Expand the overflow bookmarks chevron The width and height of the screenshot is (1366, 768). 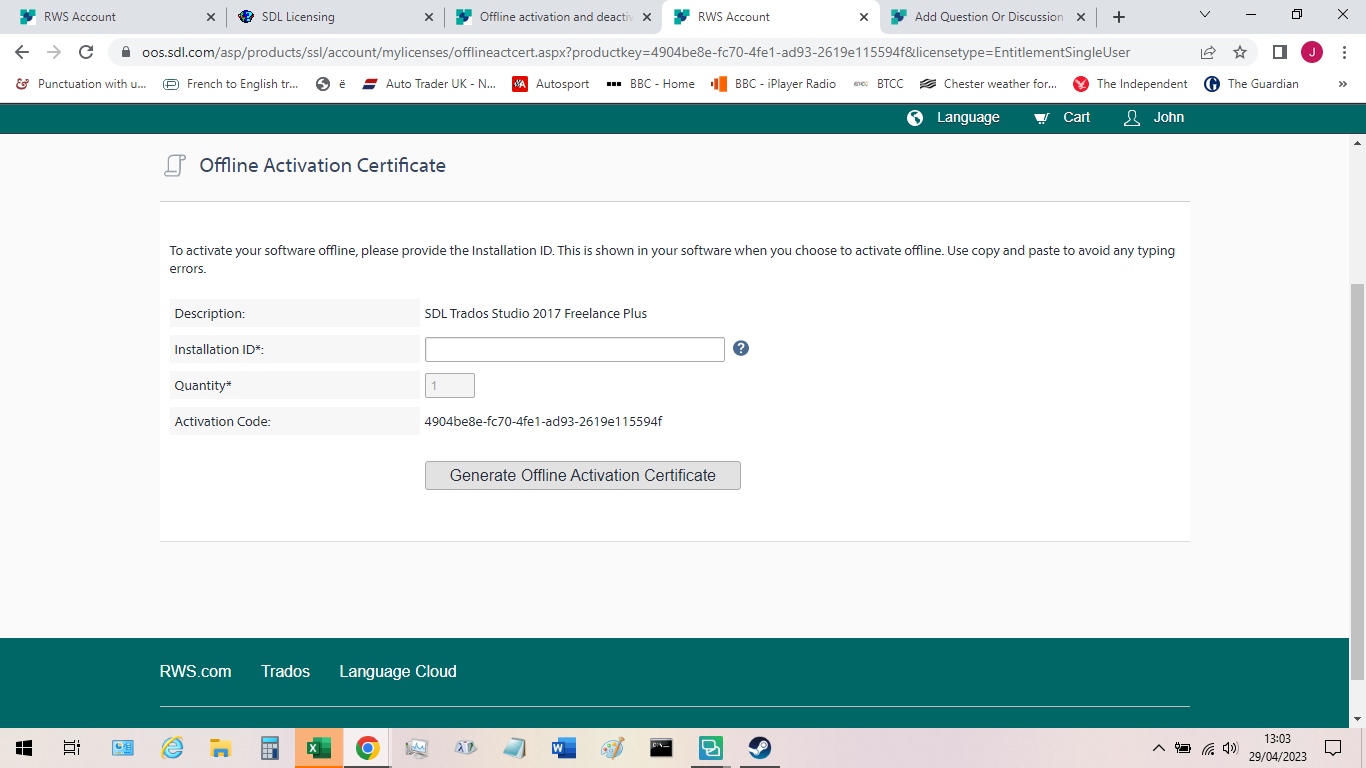[1342, 84]
